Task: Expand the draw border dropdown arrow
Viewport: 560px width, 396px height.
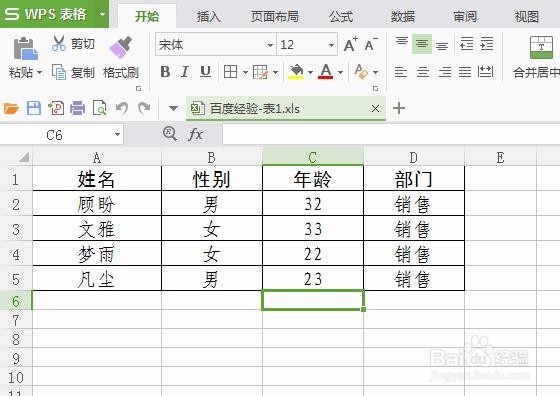Action: (x=275, y=72)
